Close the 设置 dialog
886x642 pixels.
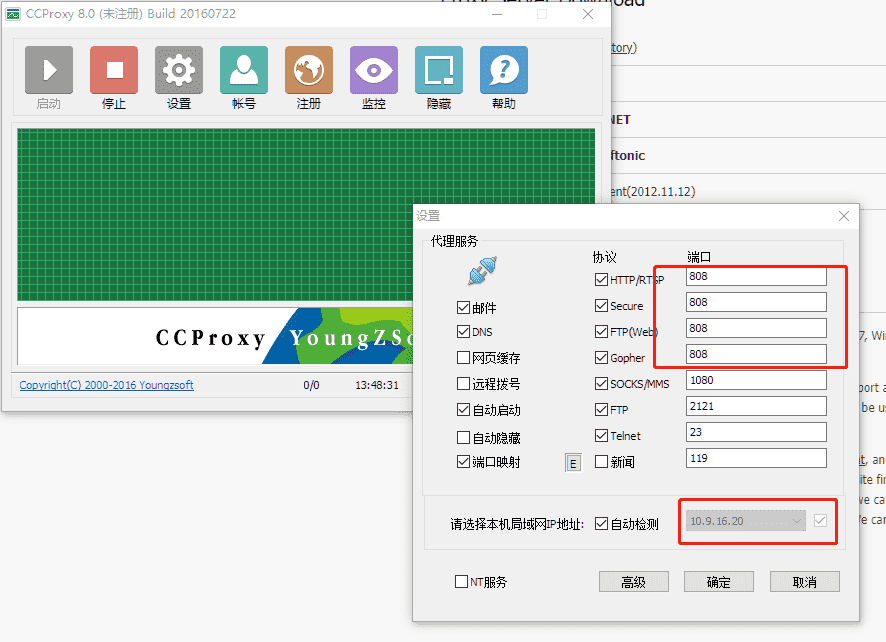[844, 216]
